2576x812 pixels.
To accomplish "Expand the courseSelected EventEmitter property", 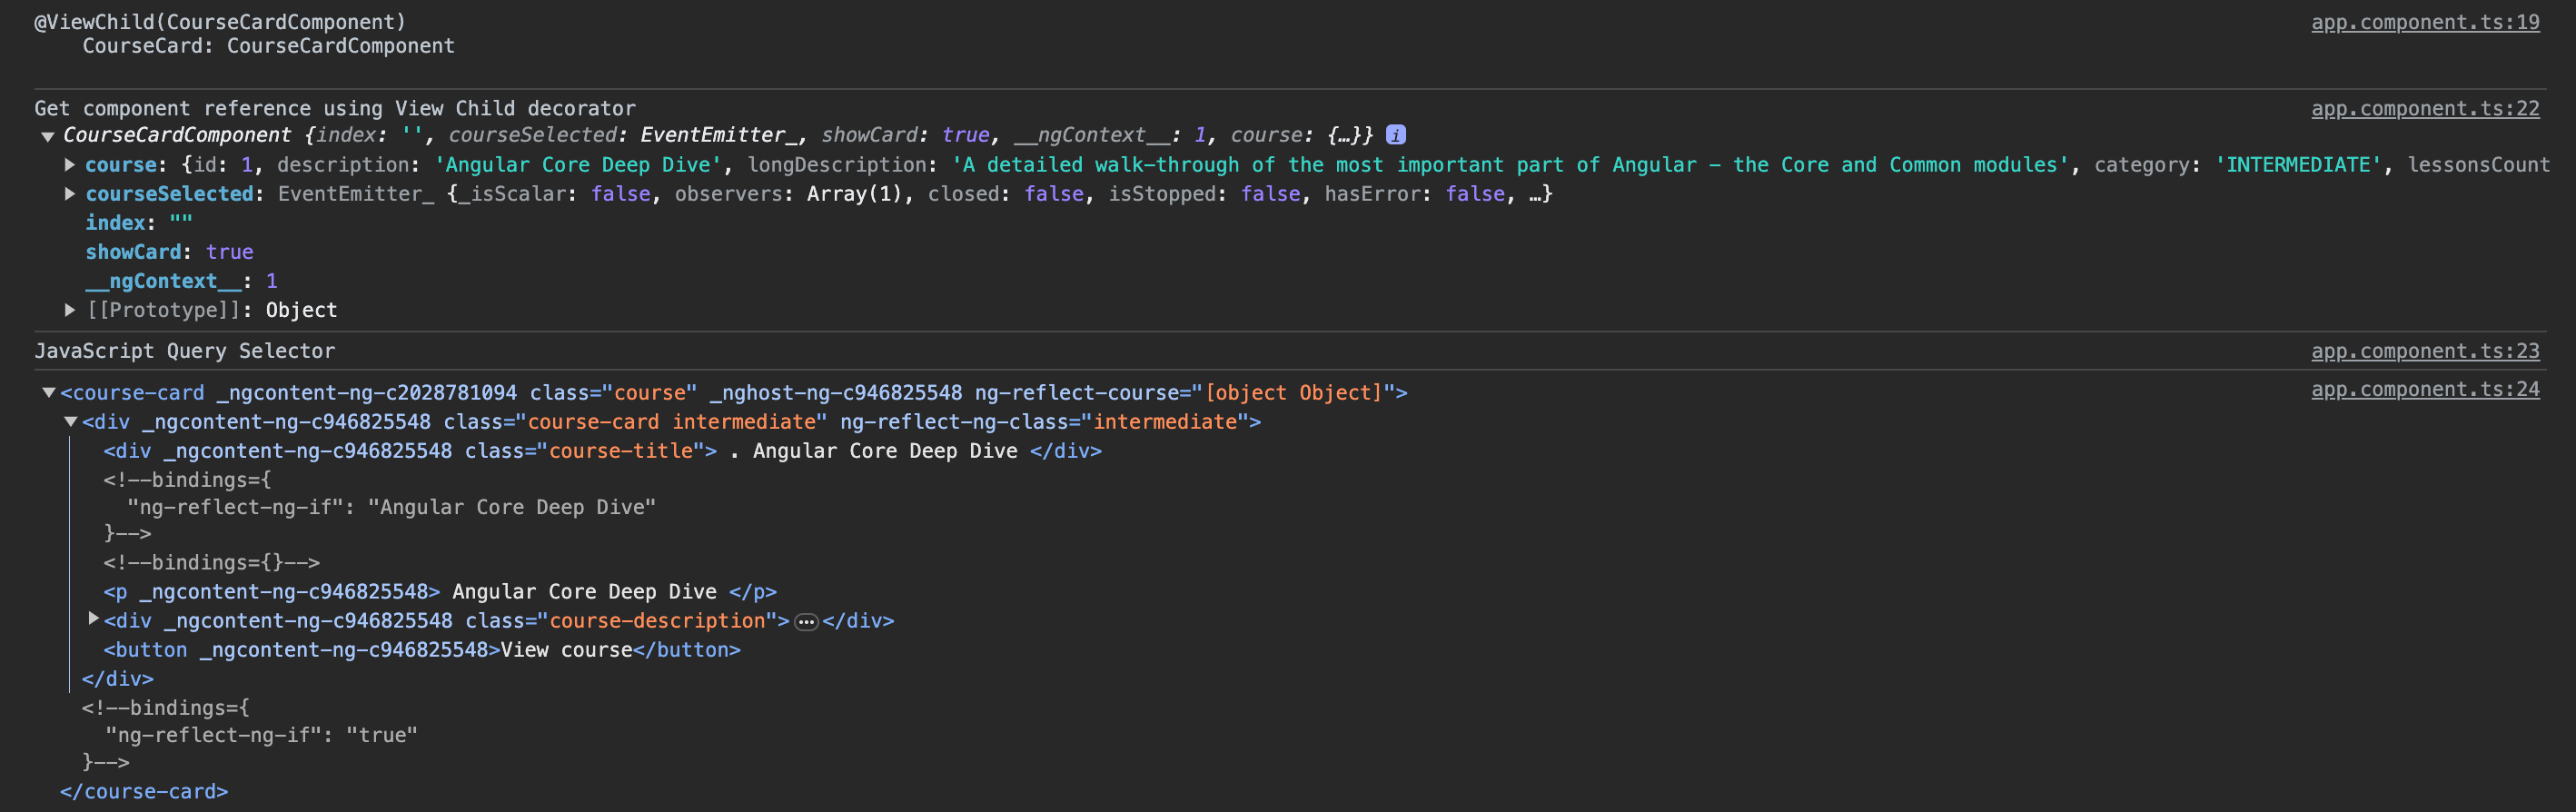I will 70,194.
